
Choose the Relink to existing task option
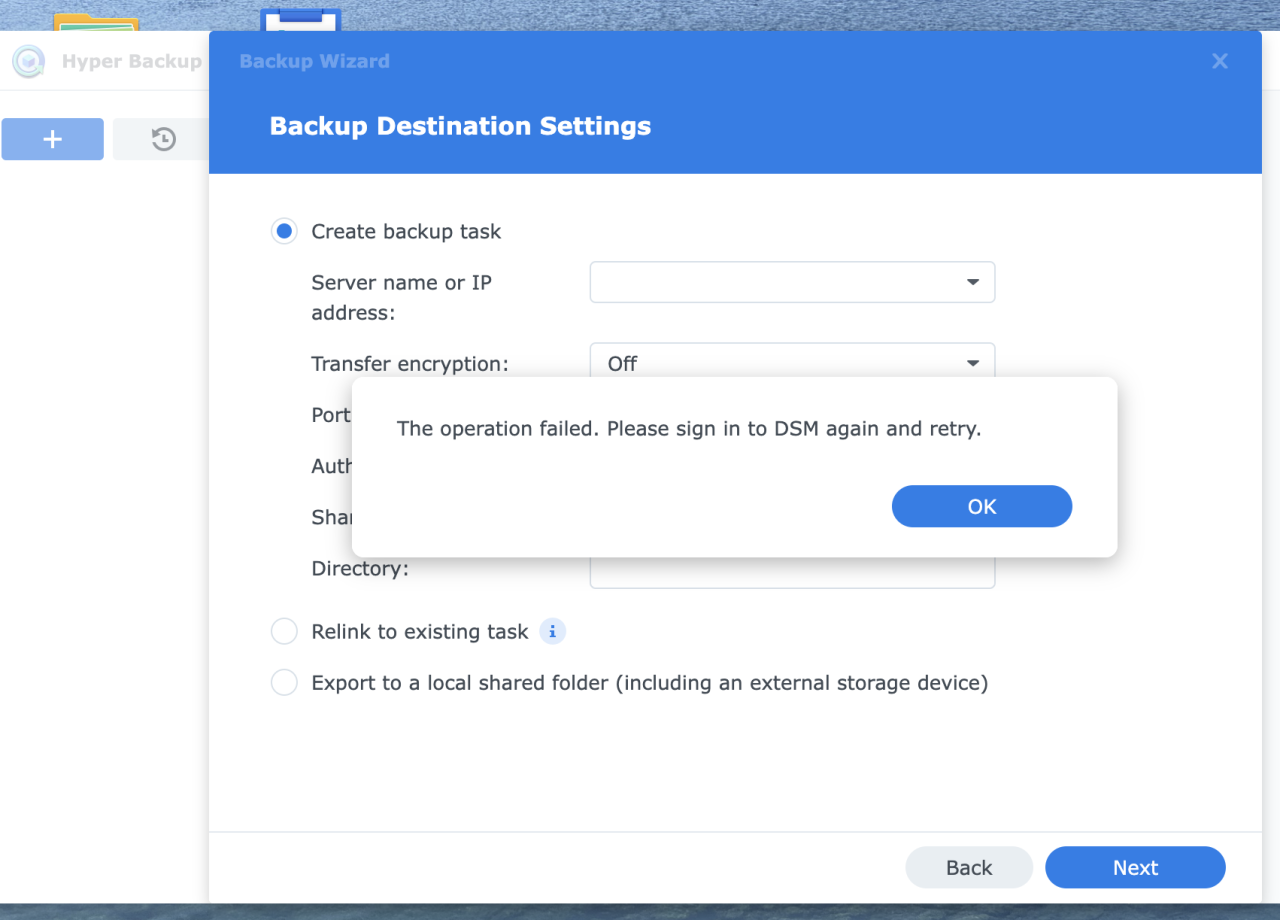pyautogui.click(x=283, y=631)
